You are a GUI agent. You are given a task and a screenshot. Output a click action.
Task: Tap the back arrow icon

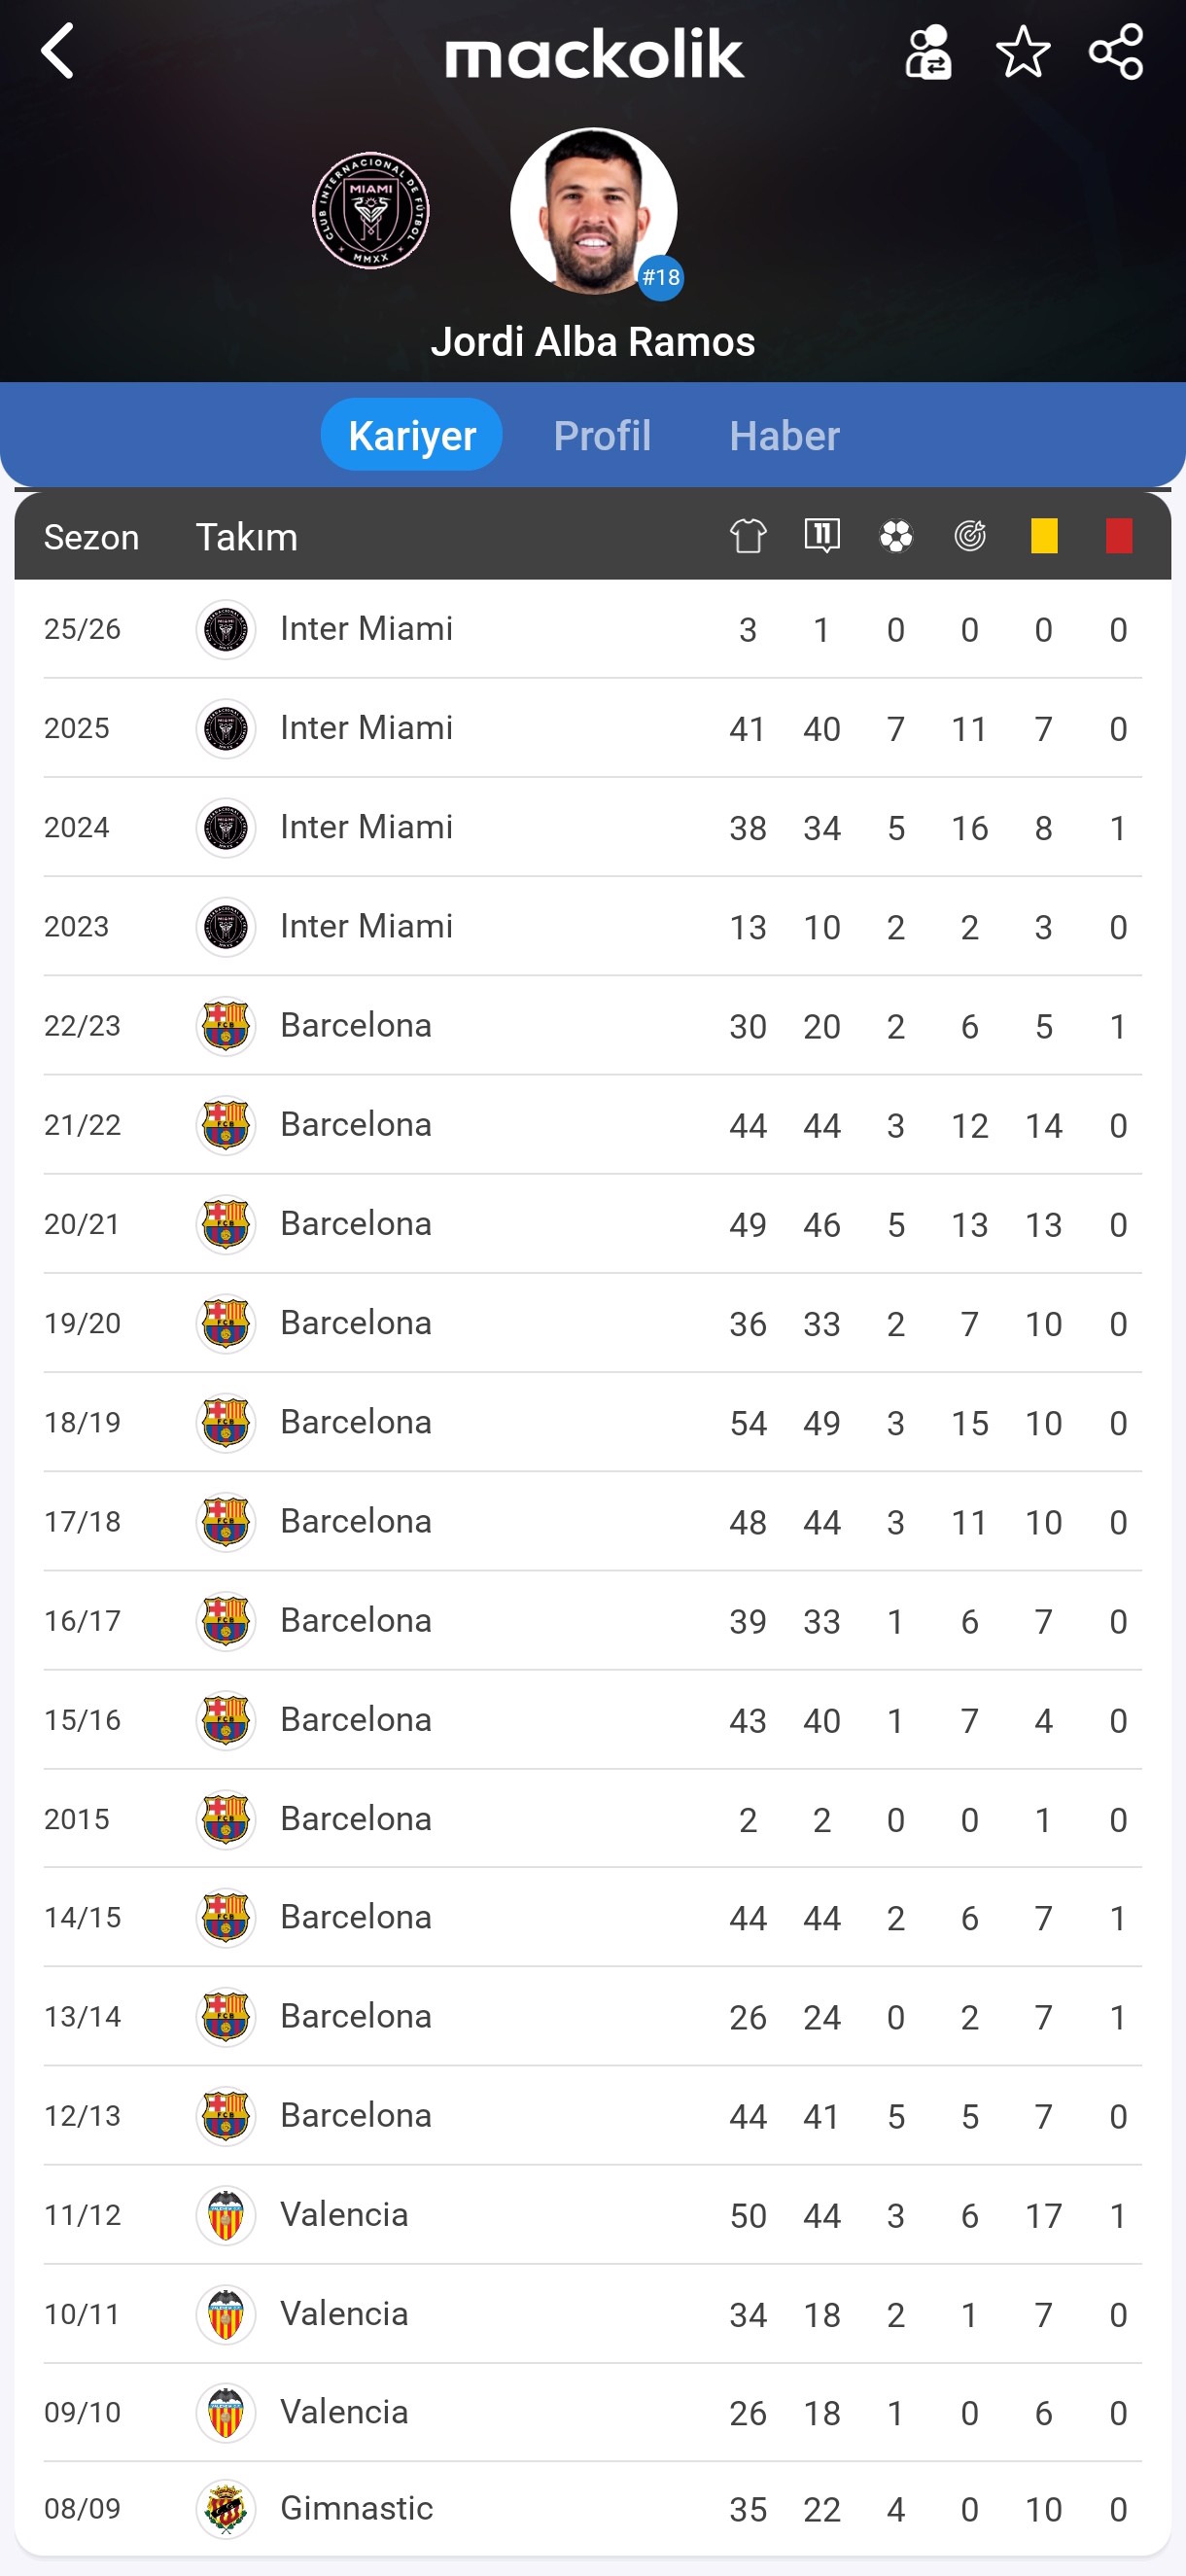pos(58,51)
